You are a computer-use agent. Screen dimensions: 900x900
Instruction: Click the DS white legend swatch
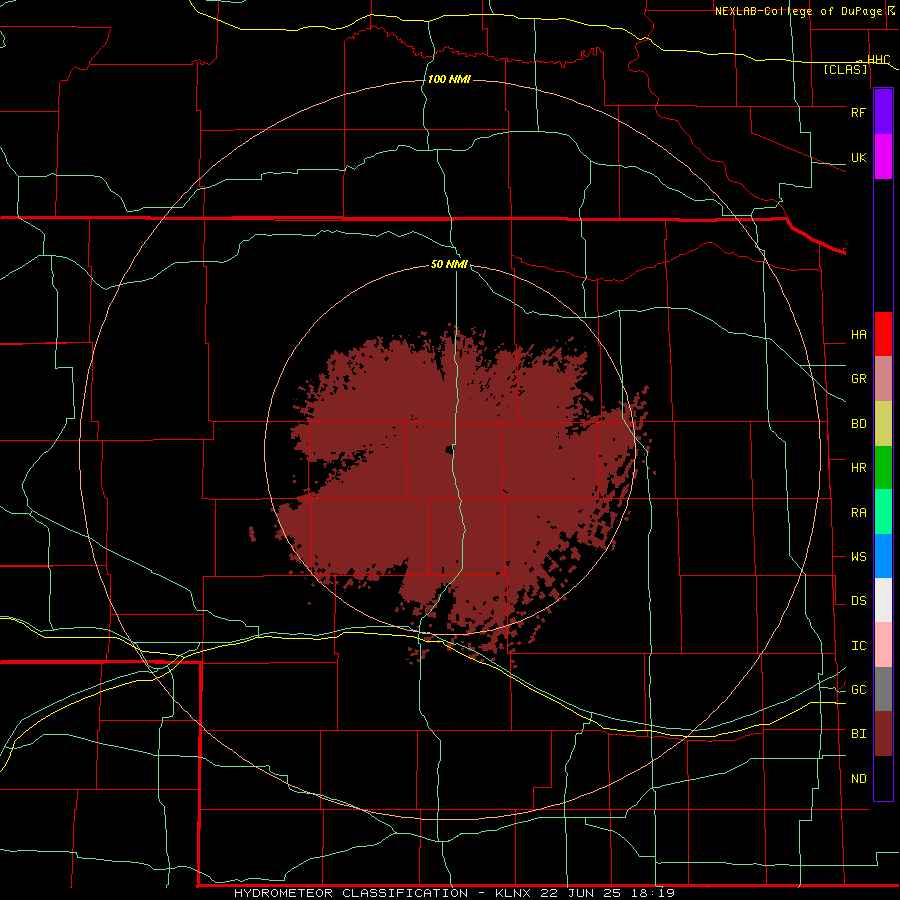pyautogui.click(x=883, y=600)
